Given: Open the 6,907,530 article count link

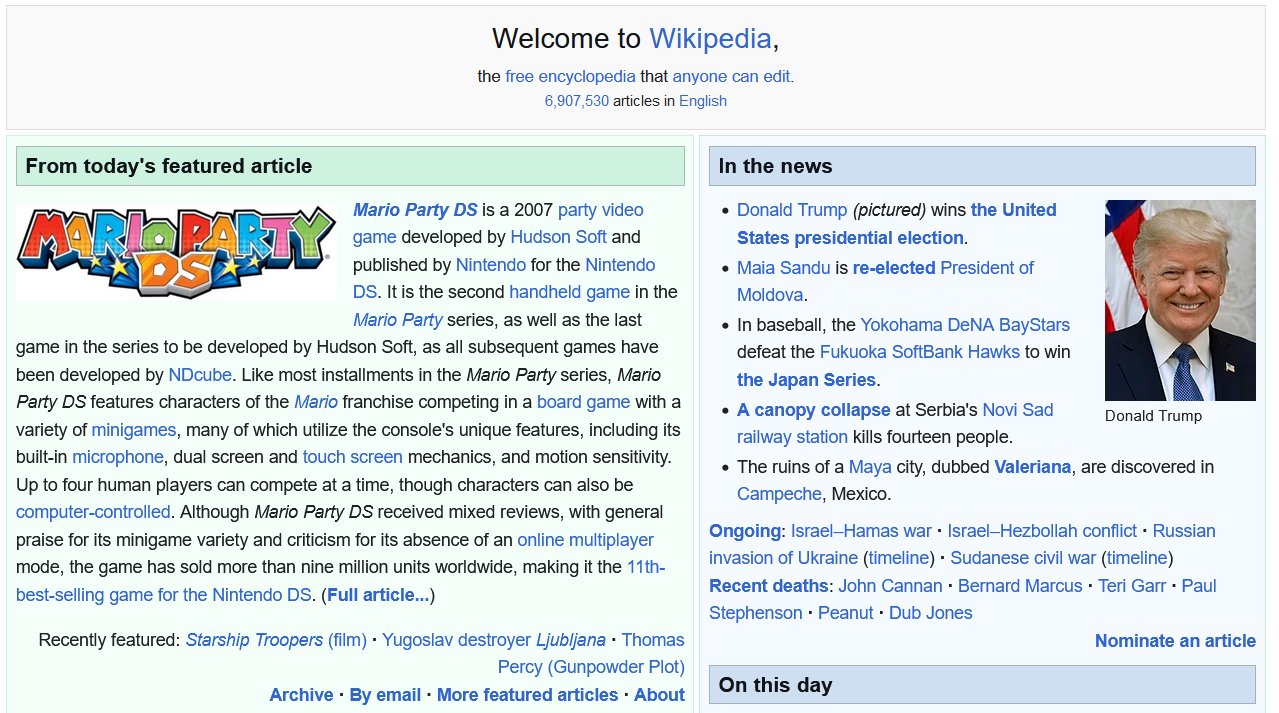Looking at the screenshot, I should [x=577, y=101].
